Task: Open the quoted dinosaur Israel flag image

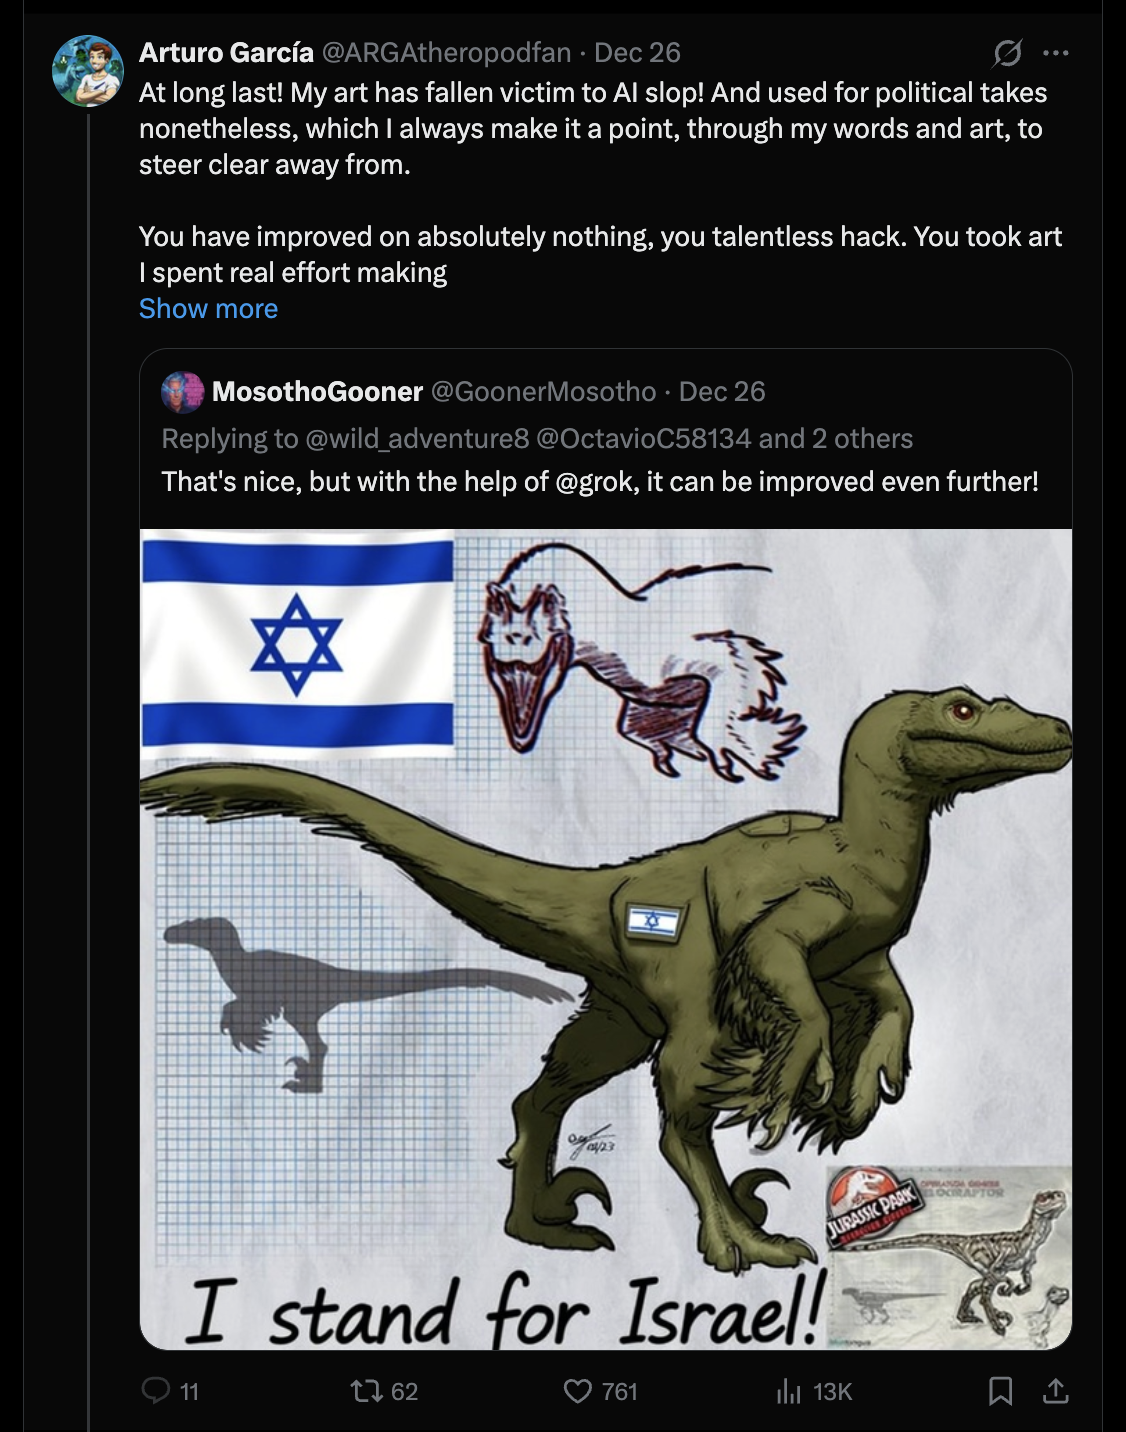Action: click(606, 939)
